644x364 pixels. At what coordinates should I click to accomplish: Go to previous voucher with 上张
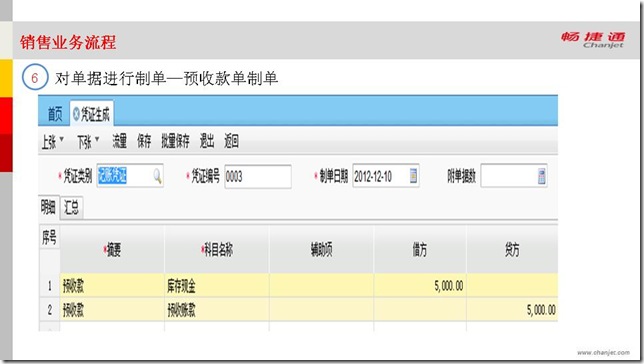(48, 142)
